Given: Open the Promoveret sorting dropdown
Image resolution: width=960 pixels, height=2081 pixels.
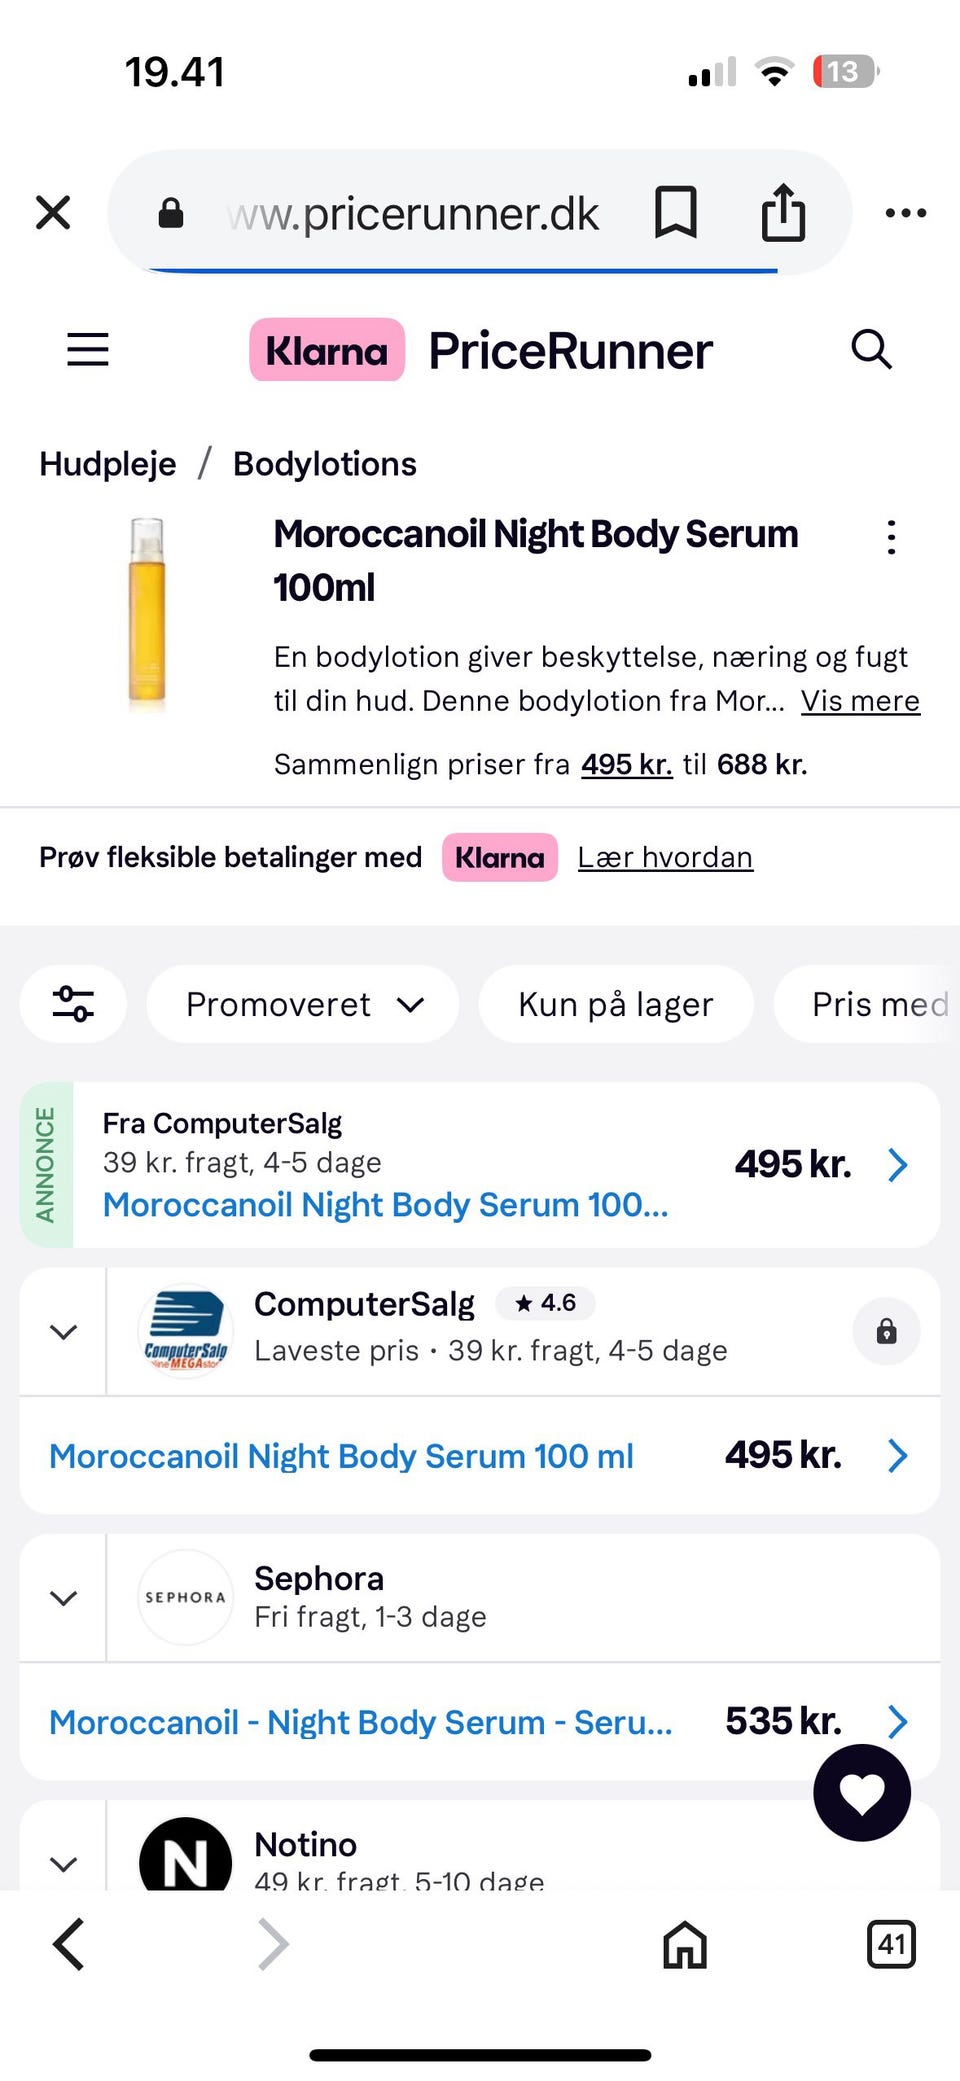Looking at the screenshot, I should pos(303,1004).
